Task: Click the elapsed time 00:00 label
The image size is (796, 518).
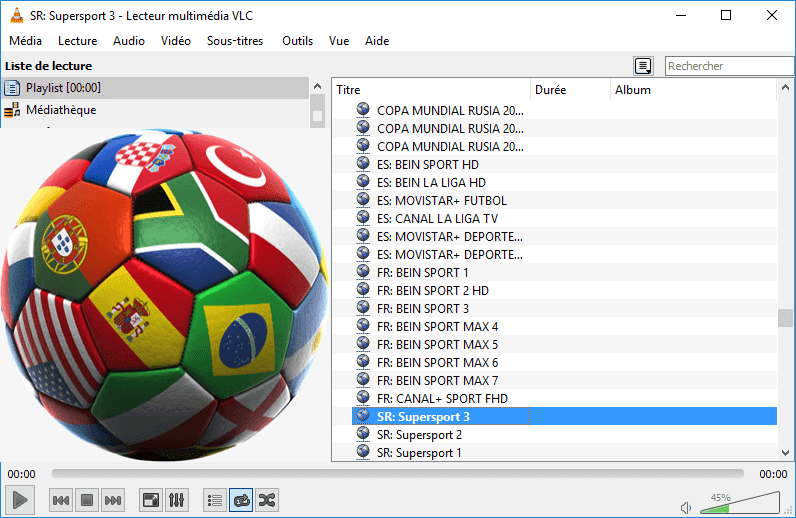Action: click(21, 474)
